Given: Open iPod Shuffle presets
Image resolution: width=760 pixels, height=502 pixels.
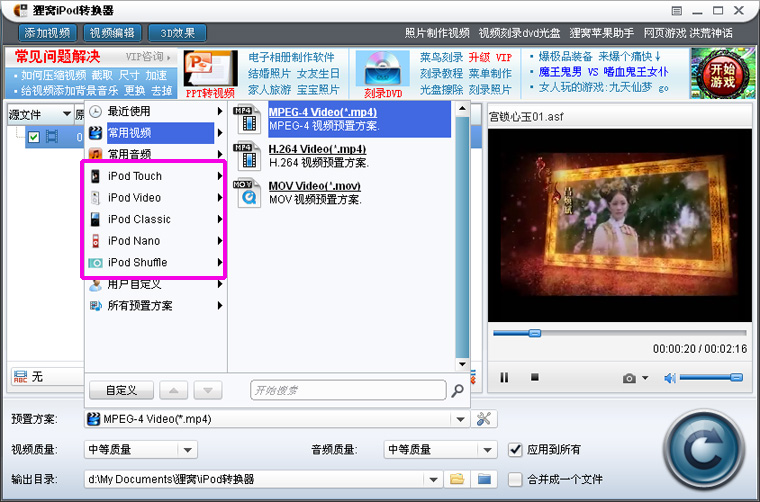Looking at the screenshot, I should 155,262.
